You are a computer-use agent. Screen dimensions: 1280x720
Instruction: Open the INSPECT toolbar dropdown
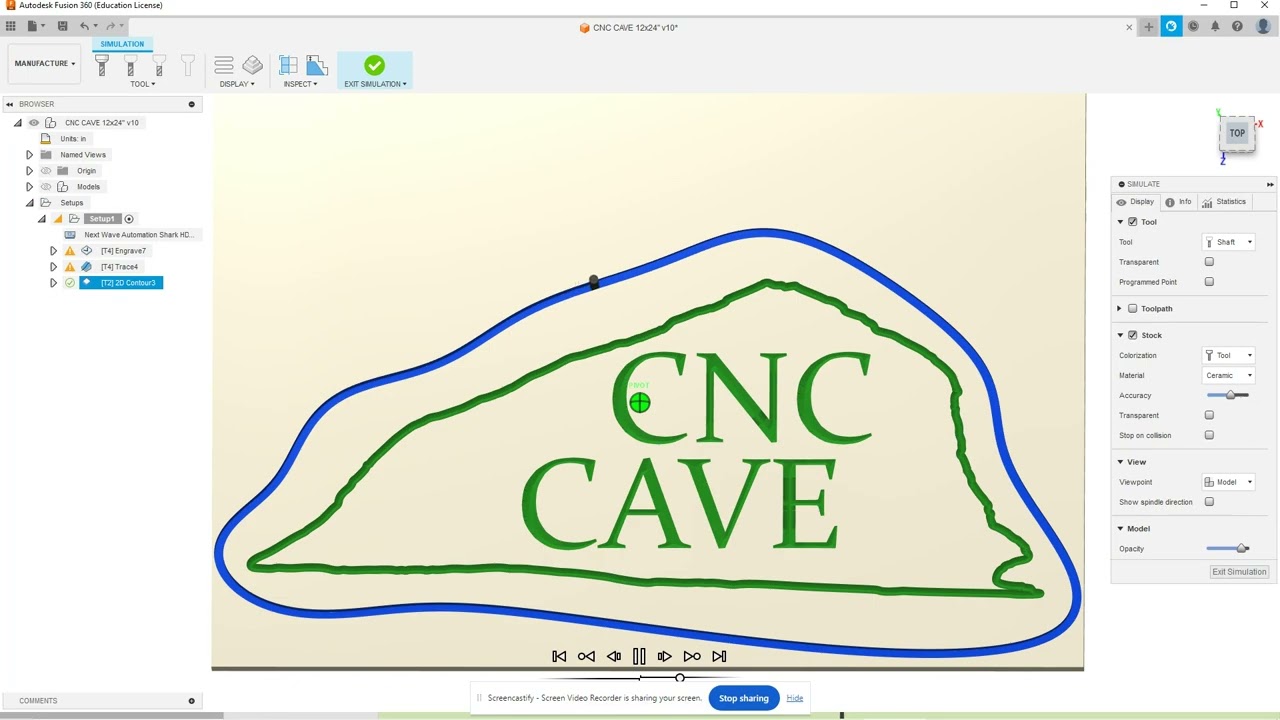click(300, 84)
